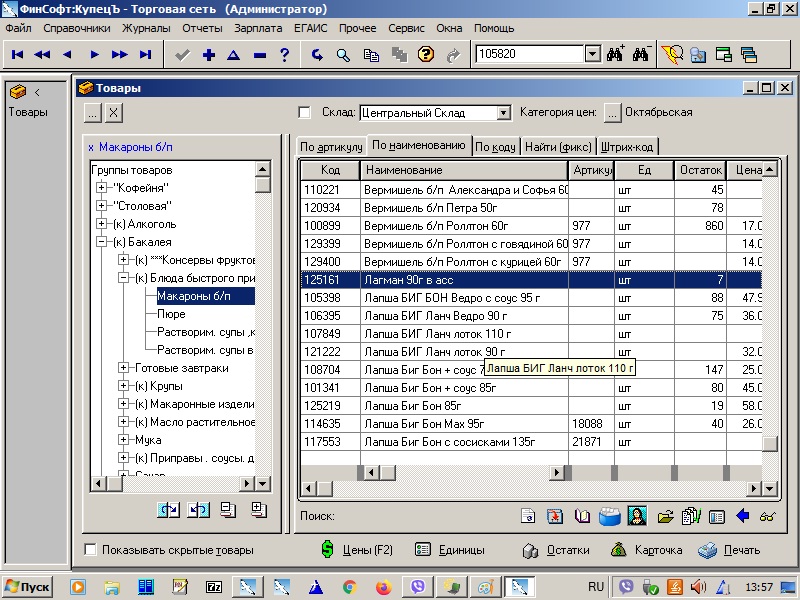This screenshot has height=600, width=800.
Task: Click the groups tree vertical scrollbar thumb
Action: (x=262, y=185)
